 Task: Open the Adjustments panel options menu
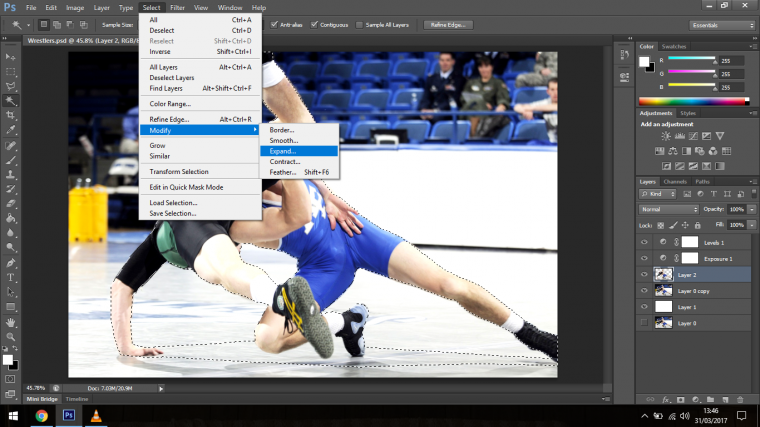point(753,113)
